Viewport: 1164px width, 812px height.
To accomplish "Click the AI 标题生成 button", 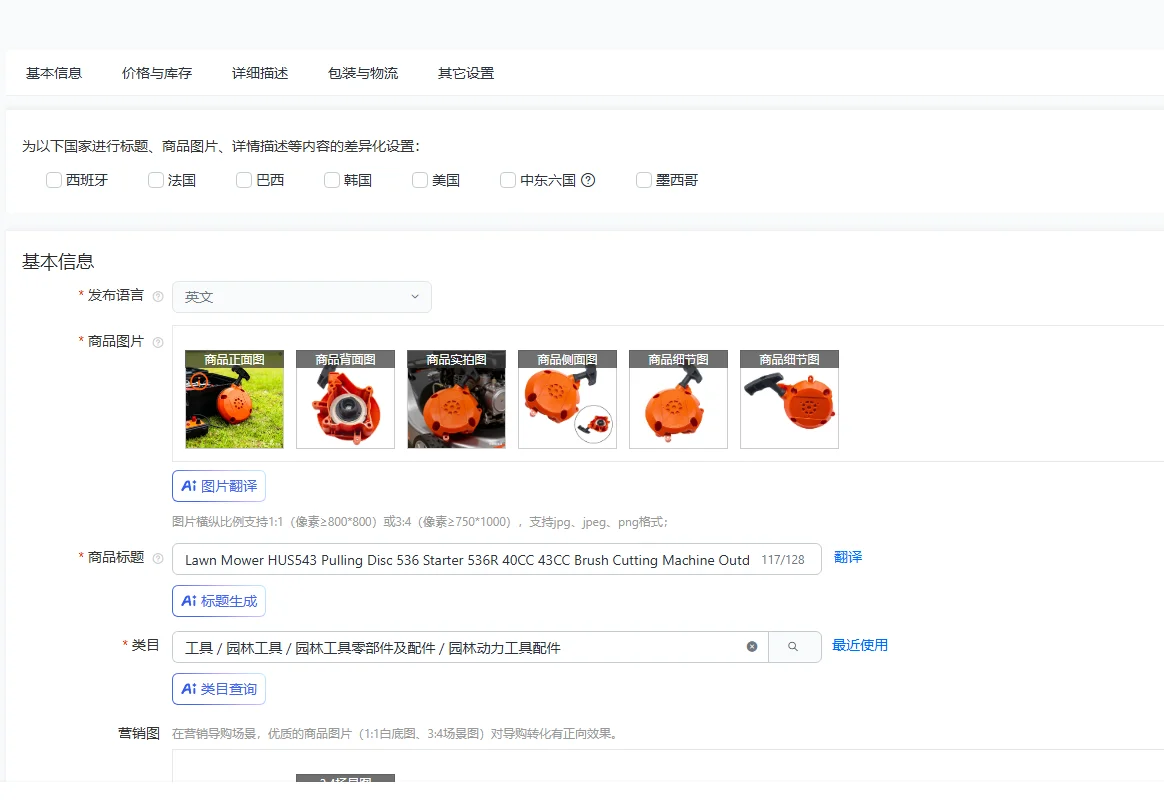I will coord(219,601).
